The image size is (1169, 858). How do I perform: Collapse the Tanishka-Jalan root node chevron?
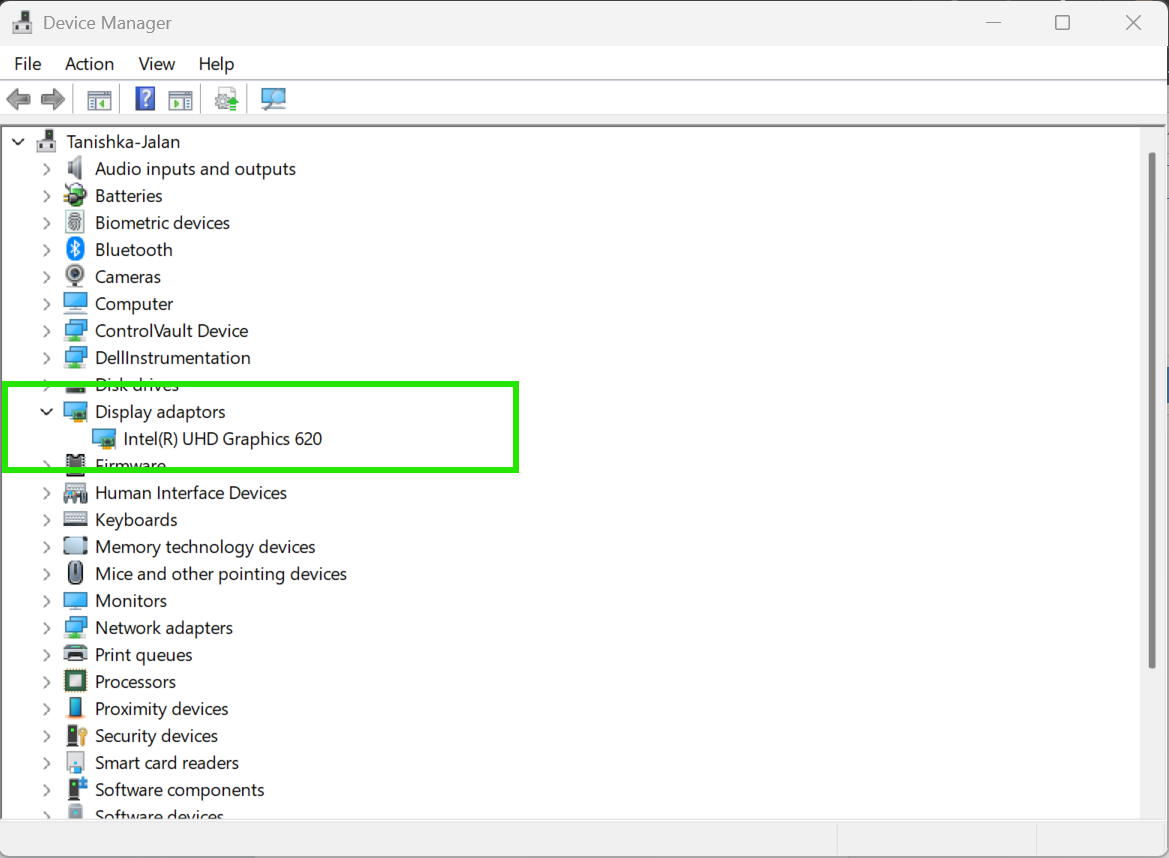tap(19, 142)
